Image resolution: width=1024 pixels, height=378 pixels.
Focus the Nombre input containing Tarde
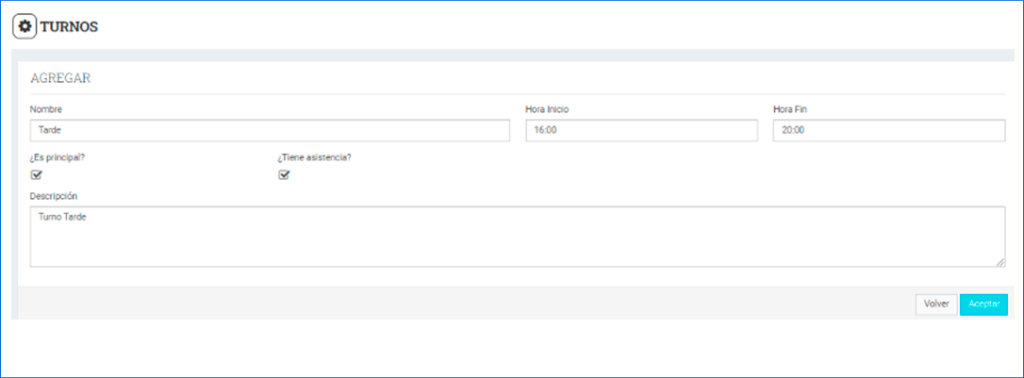[270, 130]
